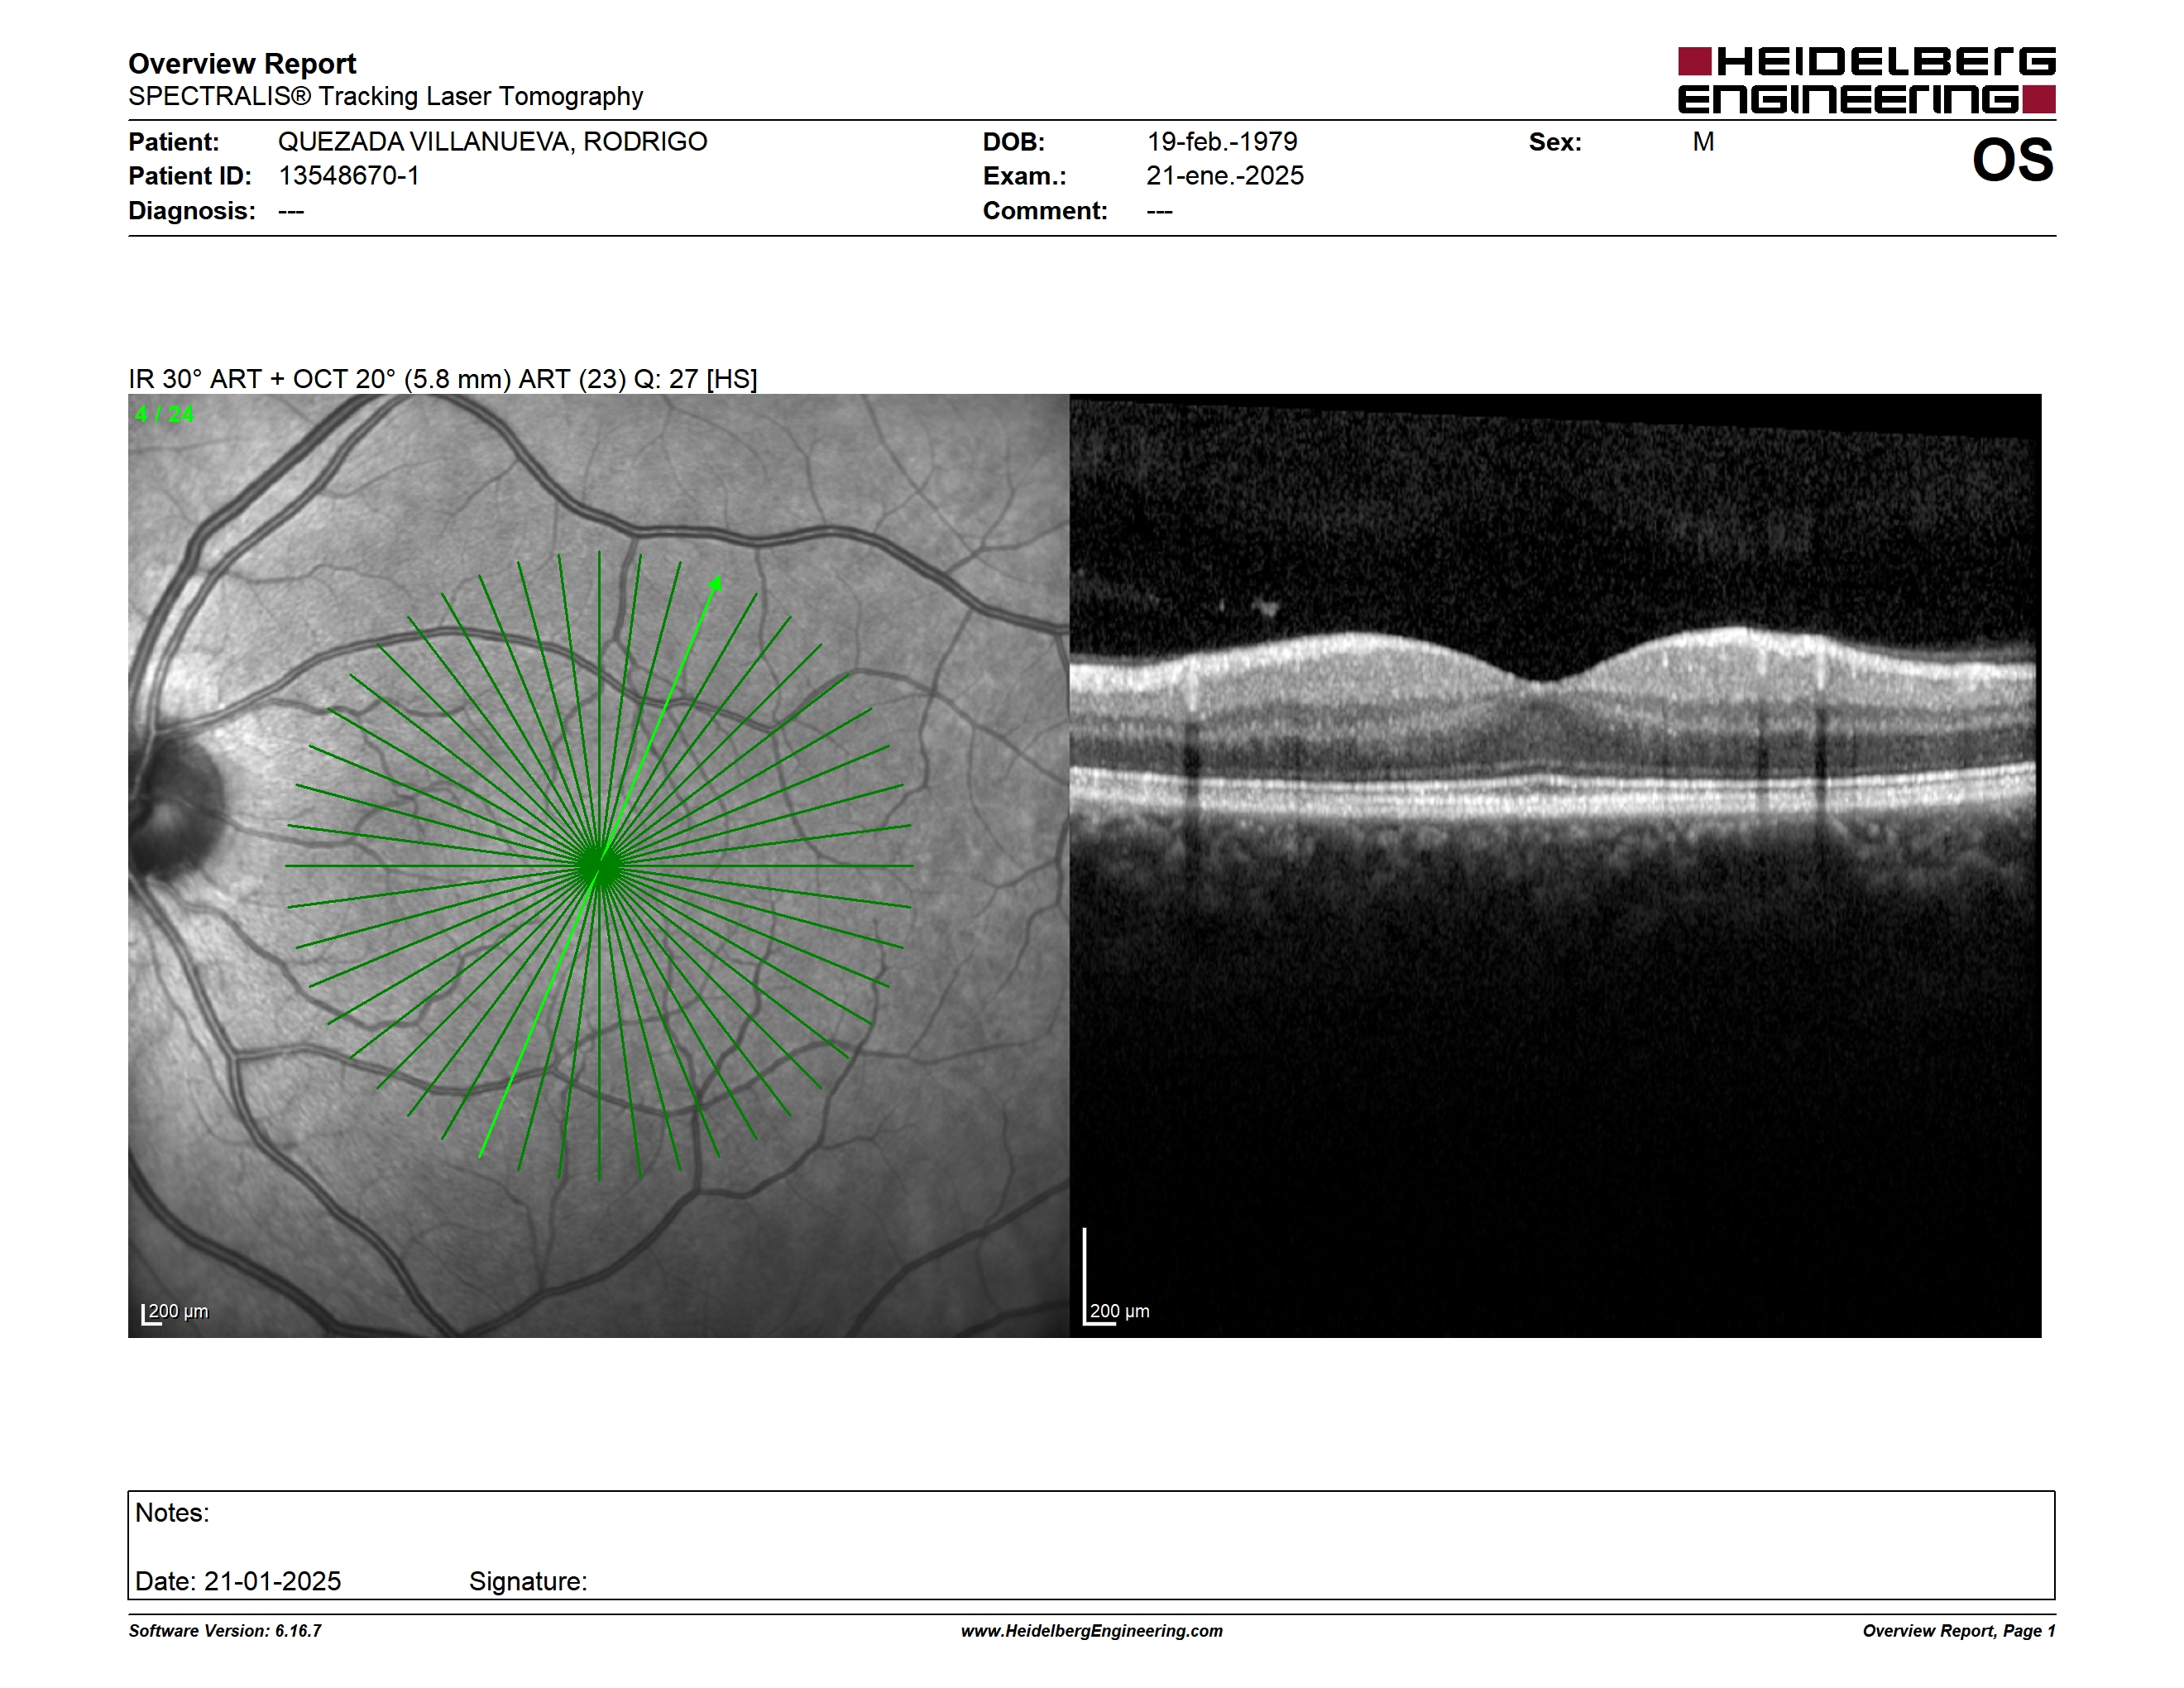
Task: Click the green "4 / 24" scan counter
Action: pos(164,414)
